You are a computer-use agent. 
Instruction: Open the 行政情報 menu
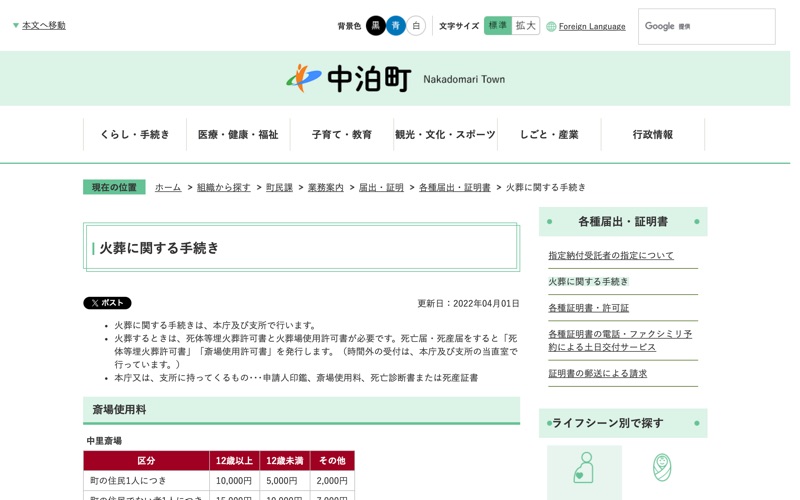click(x=653, y=134)
